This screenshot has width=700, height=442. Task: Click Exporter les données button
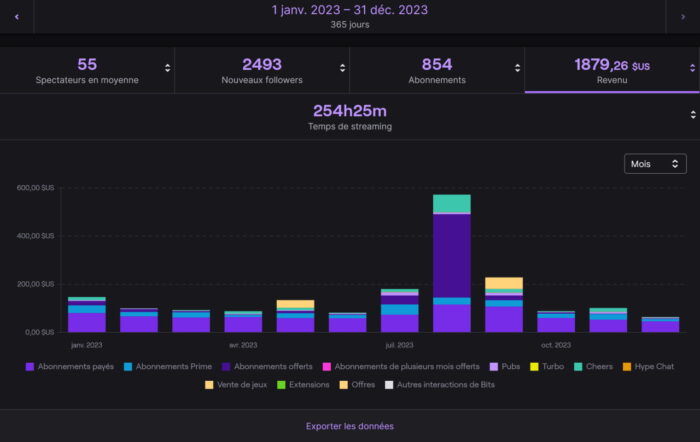[x=350, y=426]
